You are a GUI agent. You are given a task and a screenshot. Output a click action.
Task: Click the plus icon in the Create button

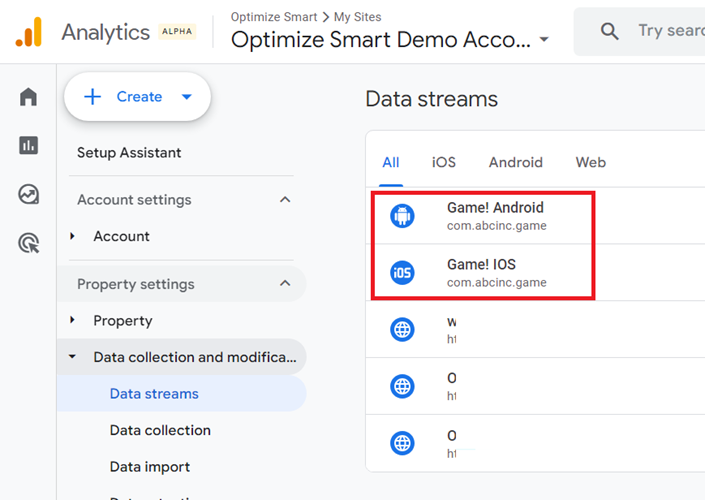click(93, 97)
